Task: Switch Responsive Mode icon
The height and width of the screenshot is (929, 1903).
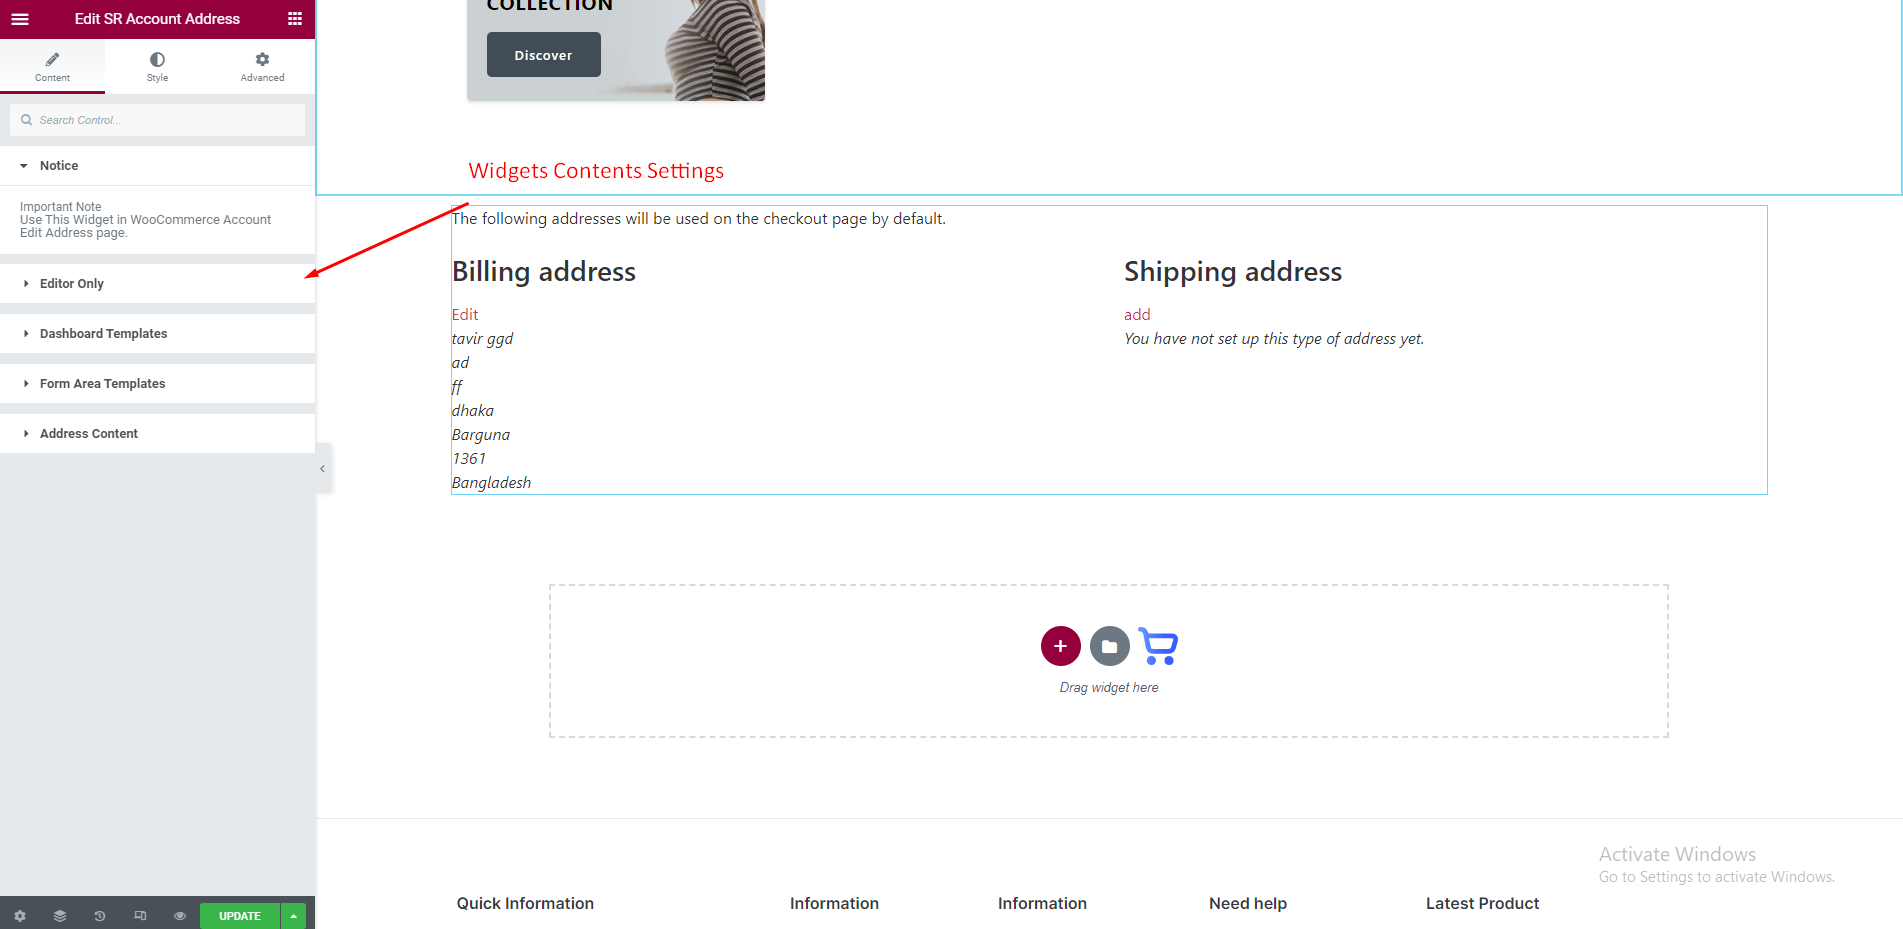Action: pos(140,916)
